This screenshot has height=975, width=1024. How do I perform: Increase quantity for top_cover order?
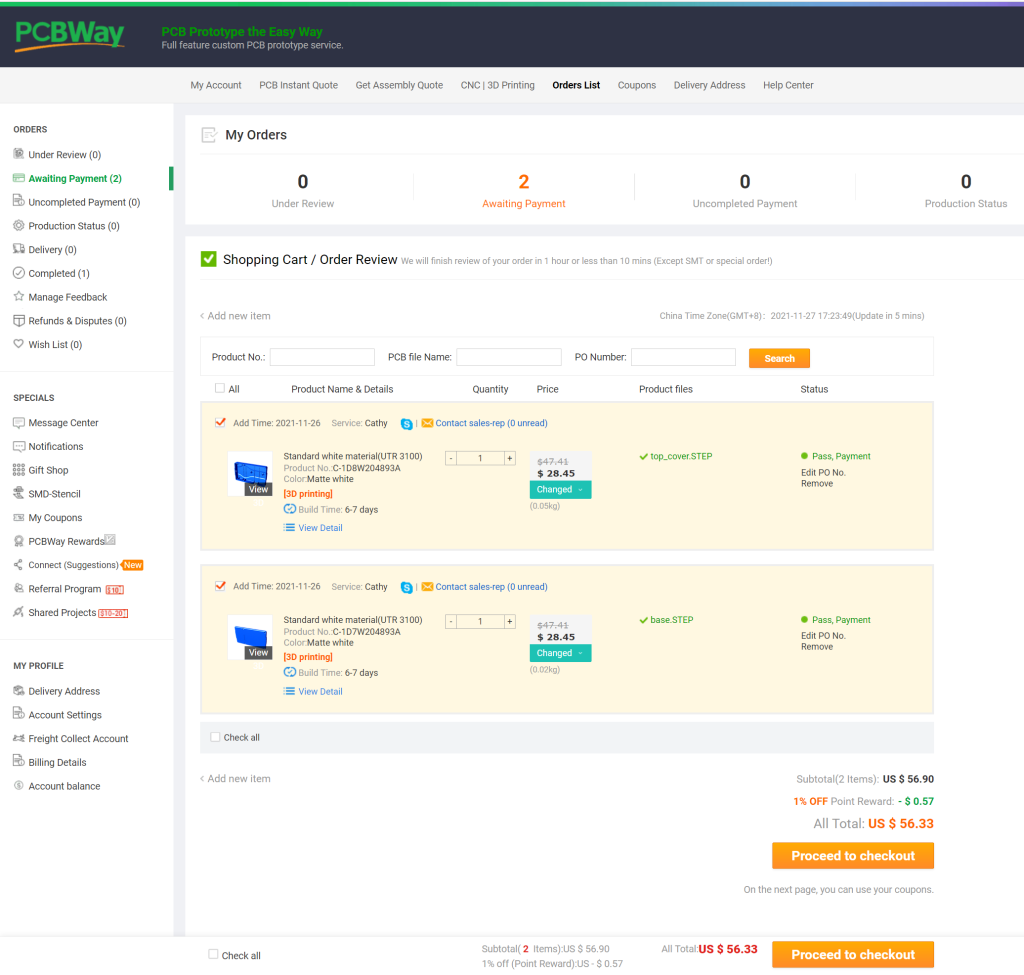509,458
